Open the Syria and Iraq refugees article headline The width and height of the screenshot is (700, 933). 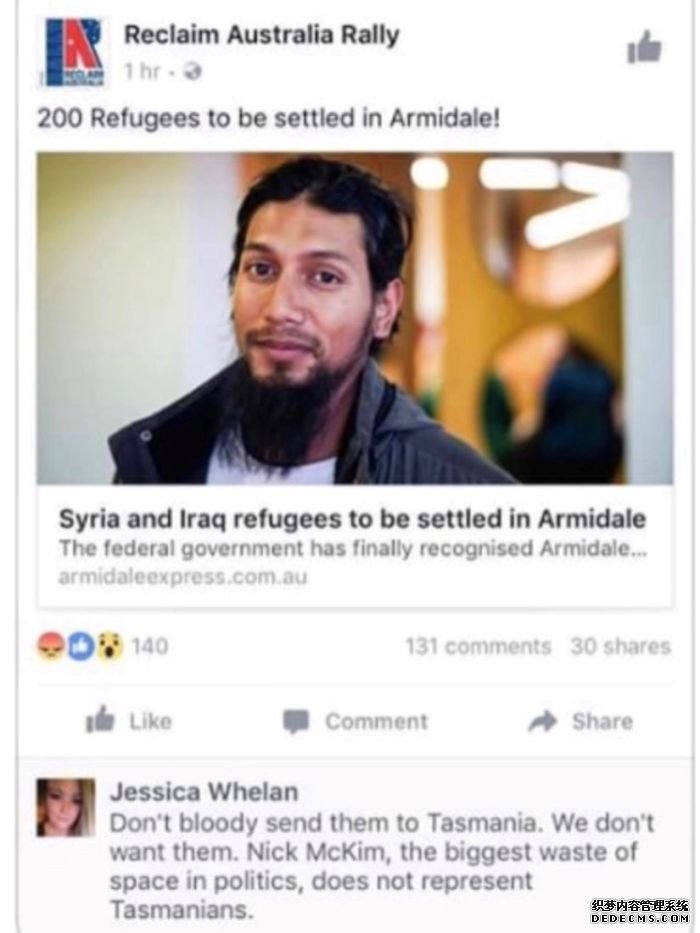352,519
